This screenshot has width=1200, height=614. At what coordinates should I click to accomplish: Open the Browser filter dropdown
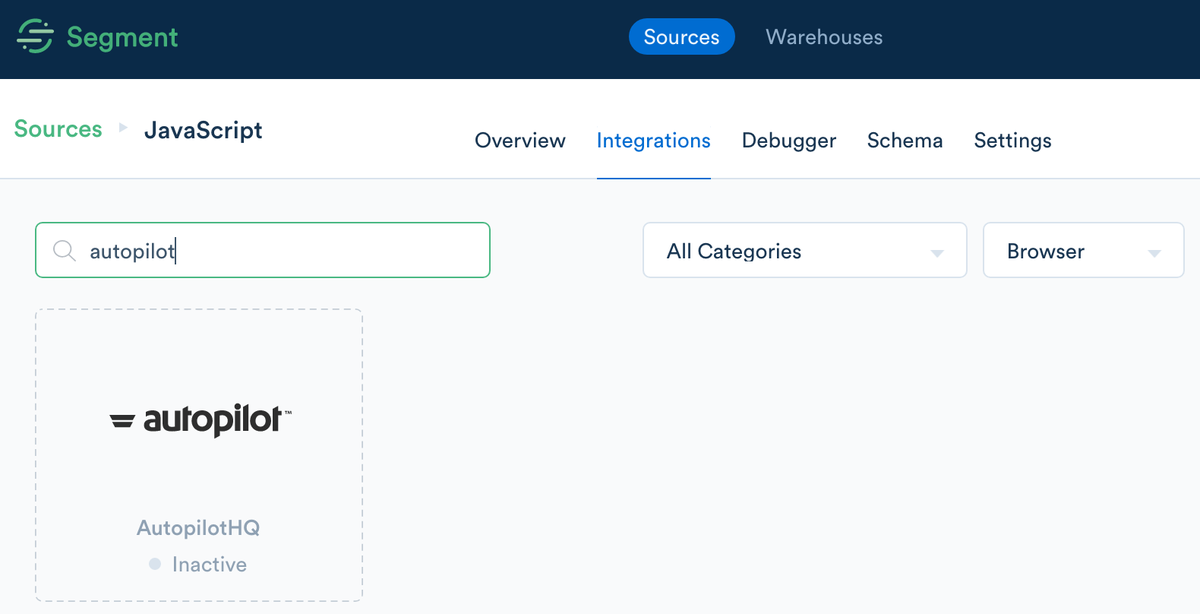point(1083,250)
